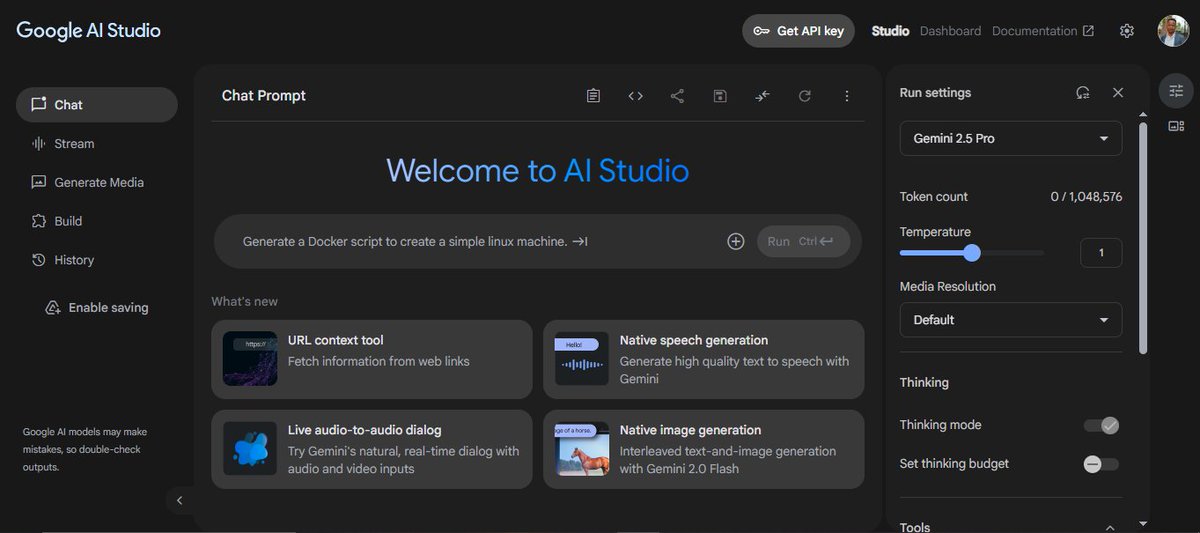Close the Run settings panel
This screenshot has height=533, width=1200.
[1118, 92]
